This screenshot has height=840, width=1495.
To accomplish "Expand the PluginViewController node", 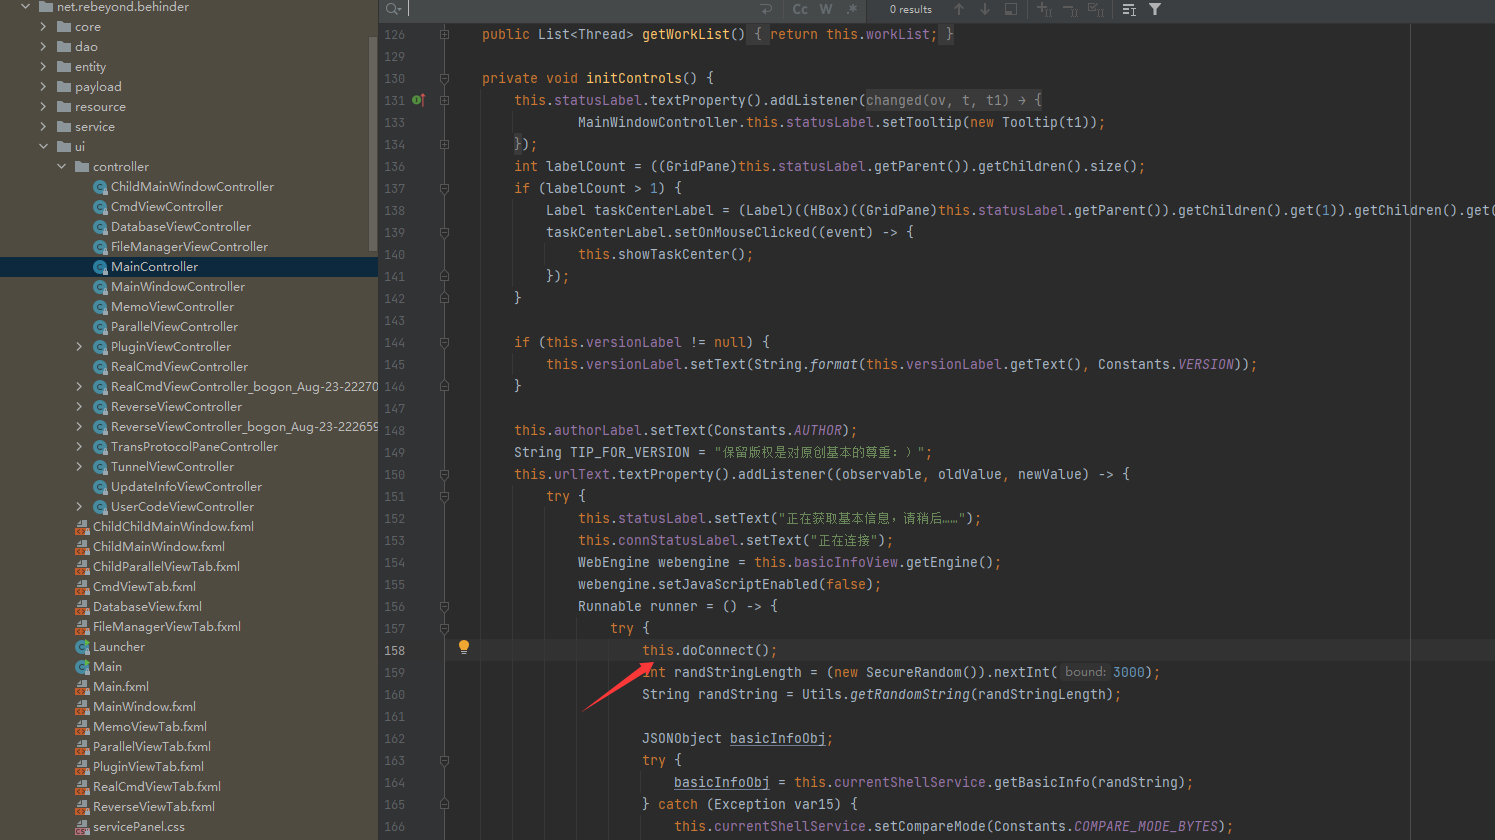I will pos(80,347).
